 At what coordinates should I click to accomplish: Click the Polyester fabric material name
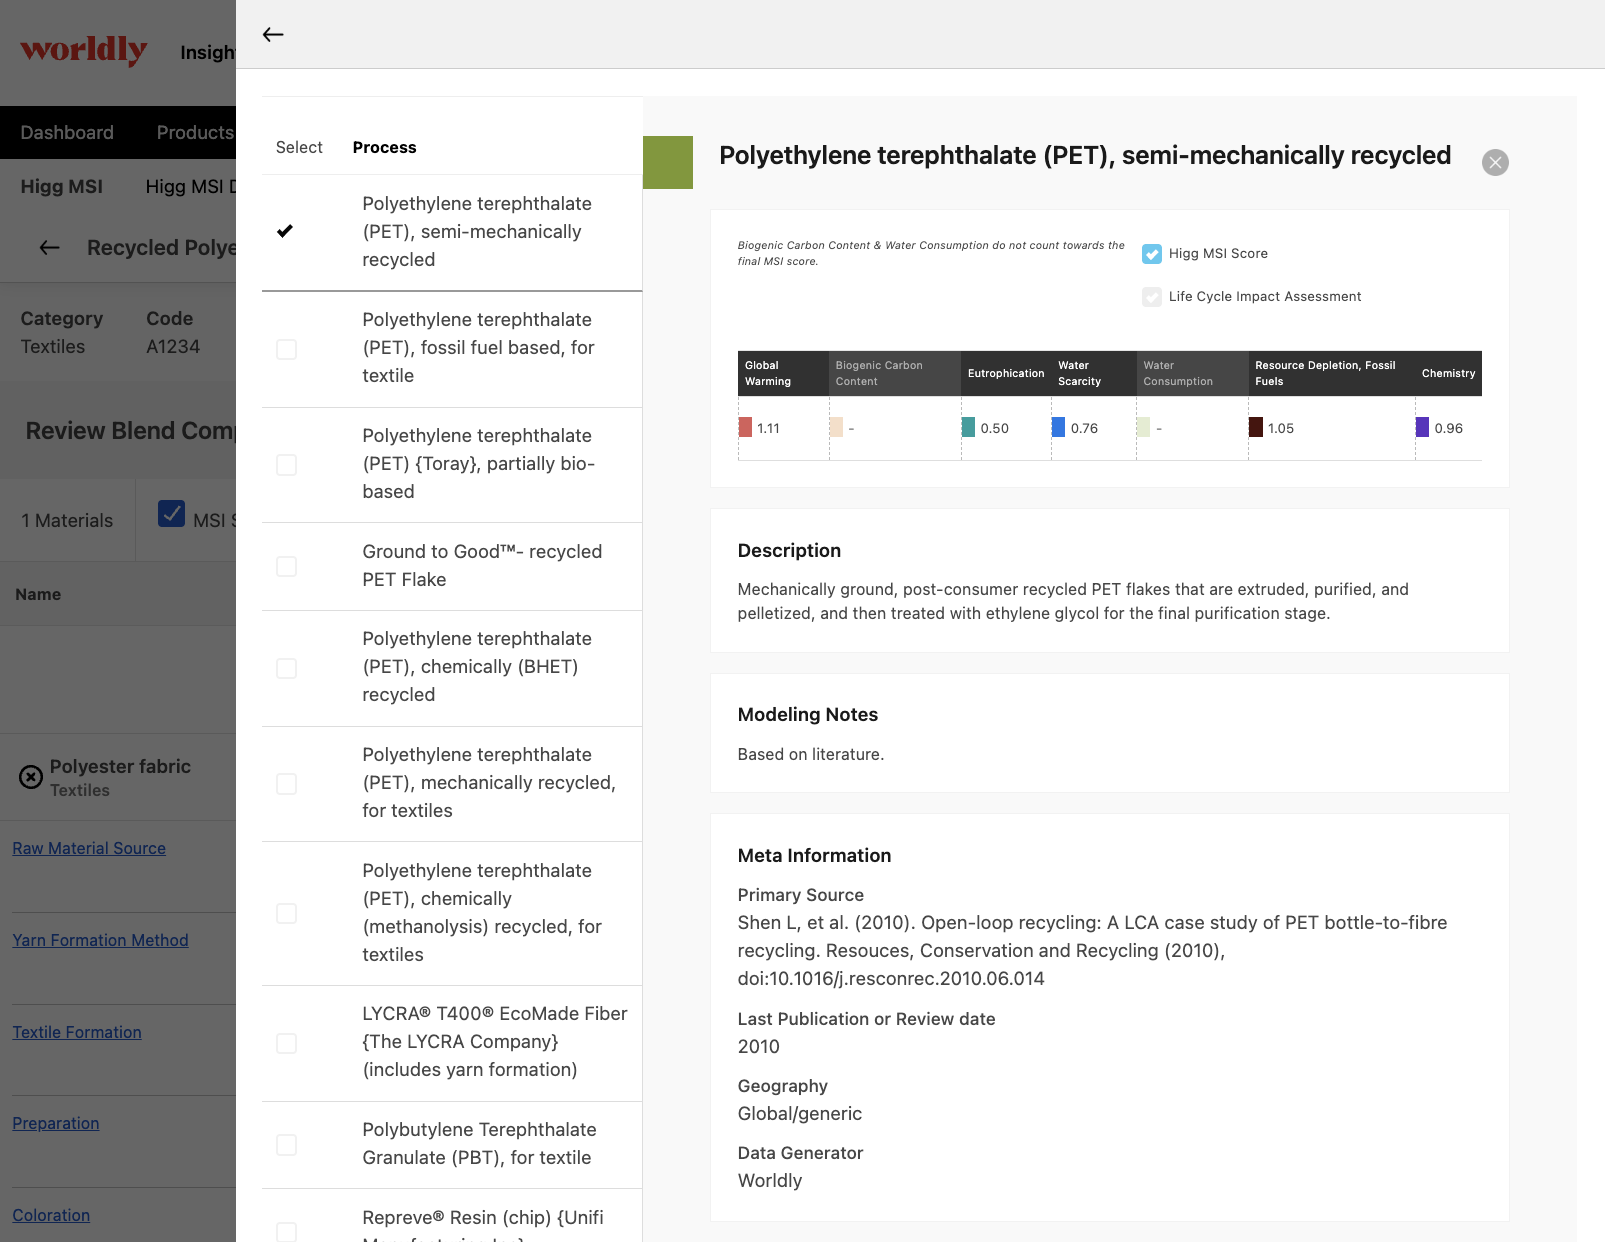click(x=120, y=767)
